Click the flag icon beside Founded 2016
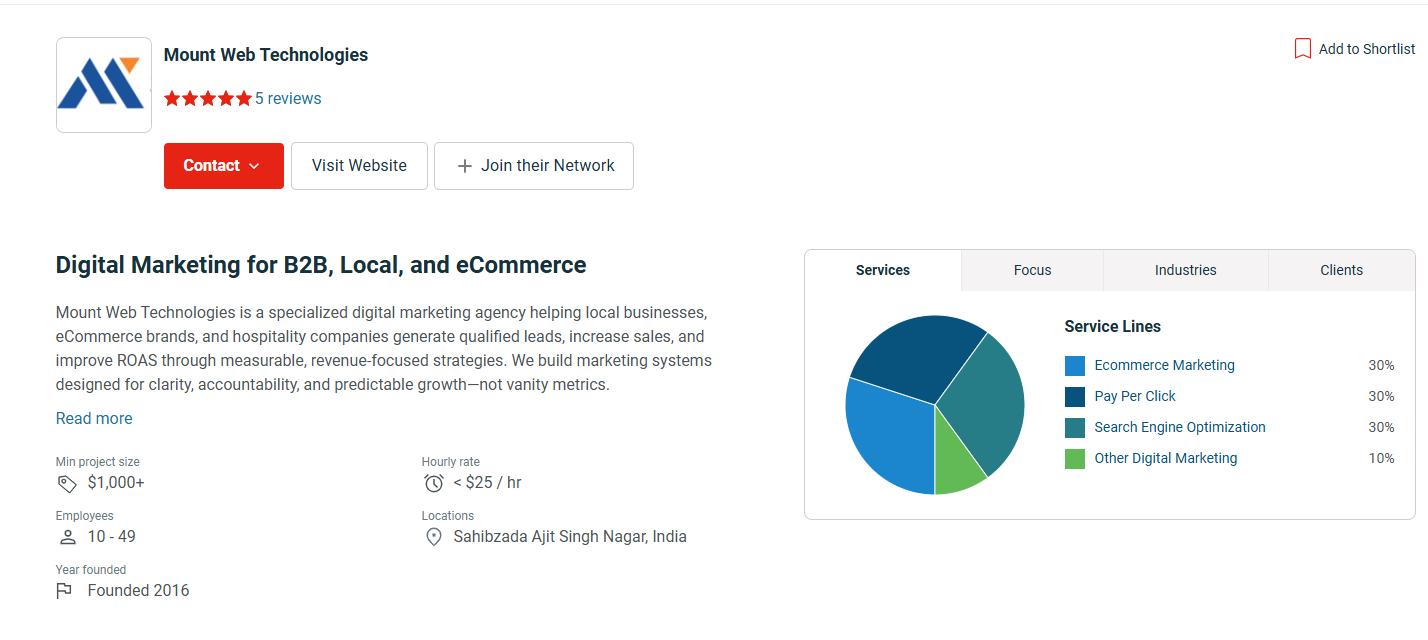 (65, 591)
